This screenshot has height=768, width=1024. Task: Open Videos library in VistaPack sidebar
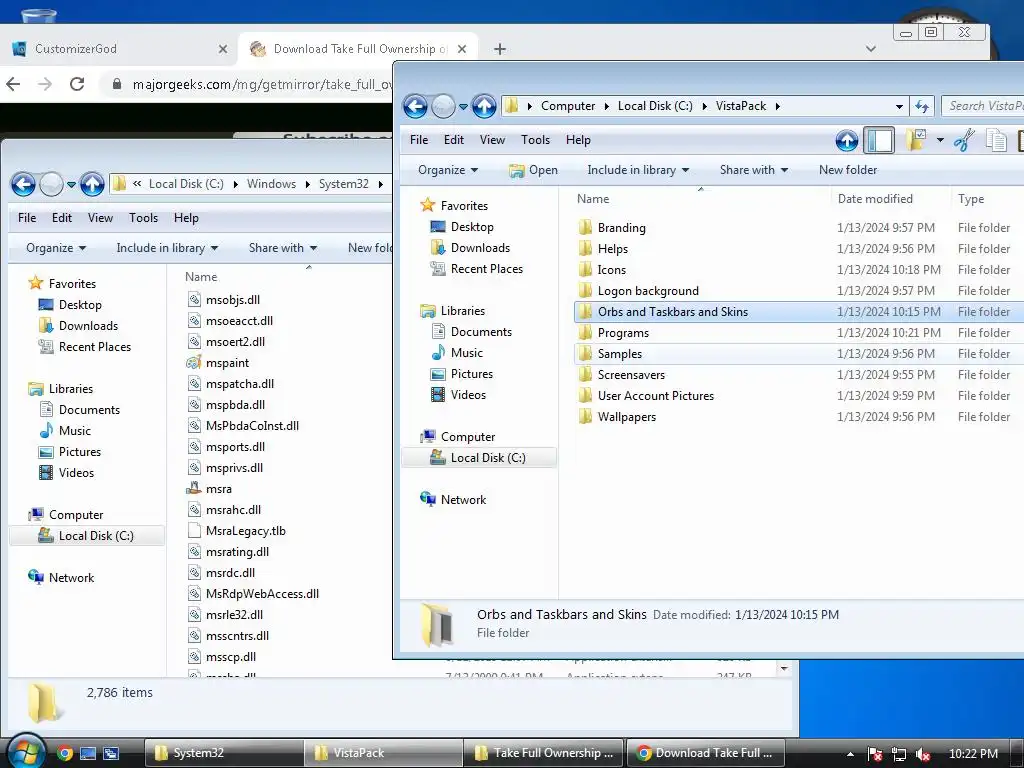pyautogui.click(x=468, y=395)
